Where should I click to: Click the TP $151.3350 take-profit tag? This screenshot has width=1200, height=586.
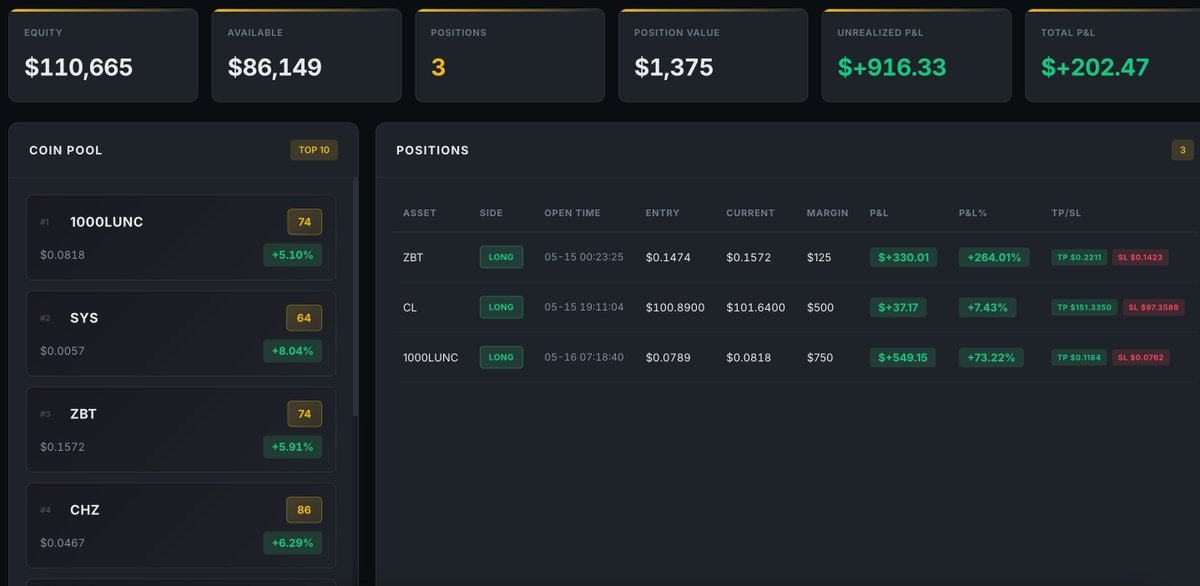click(x=1084, y=307)
